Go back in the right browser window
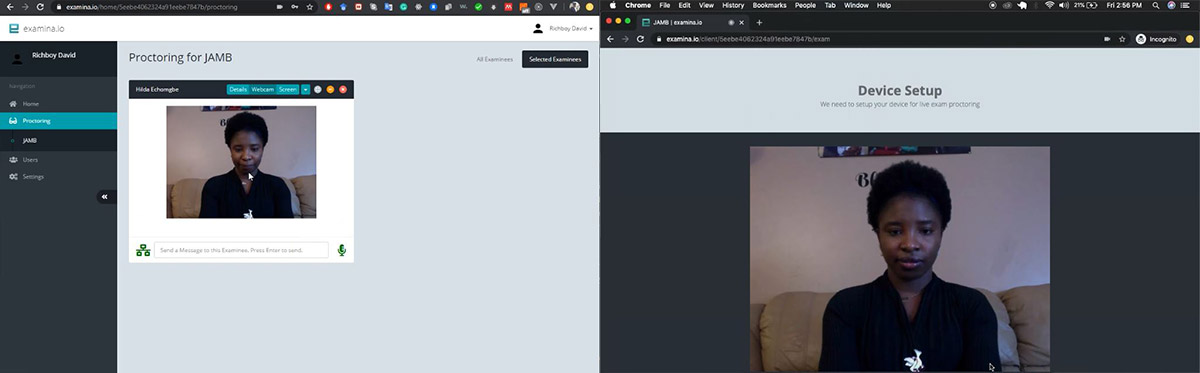The image size is (1200, 373). click(609, 39)
